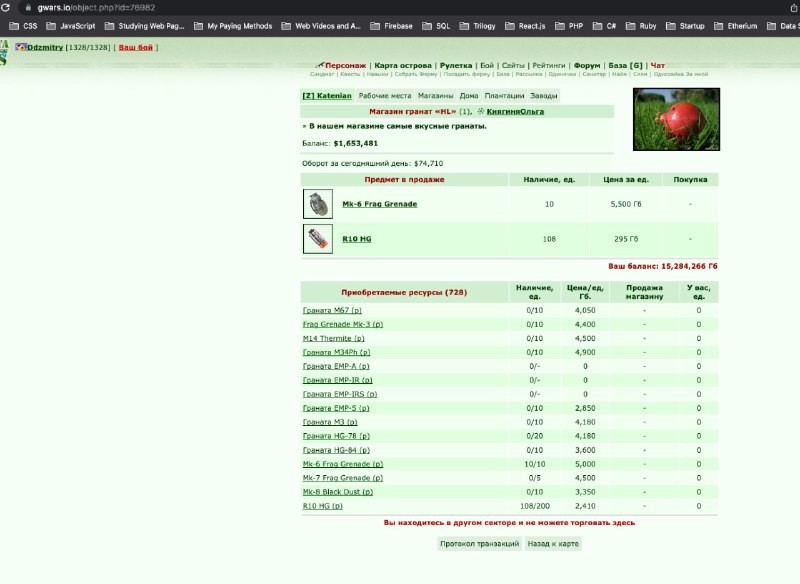Screen dimensions: 800x584
Task: Click the lock icon in the address bar
Action: click(28, 8)
